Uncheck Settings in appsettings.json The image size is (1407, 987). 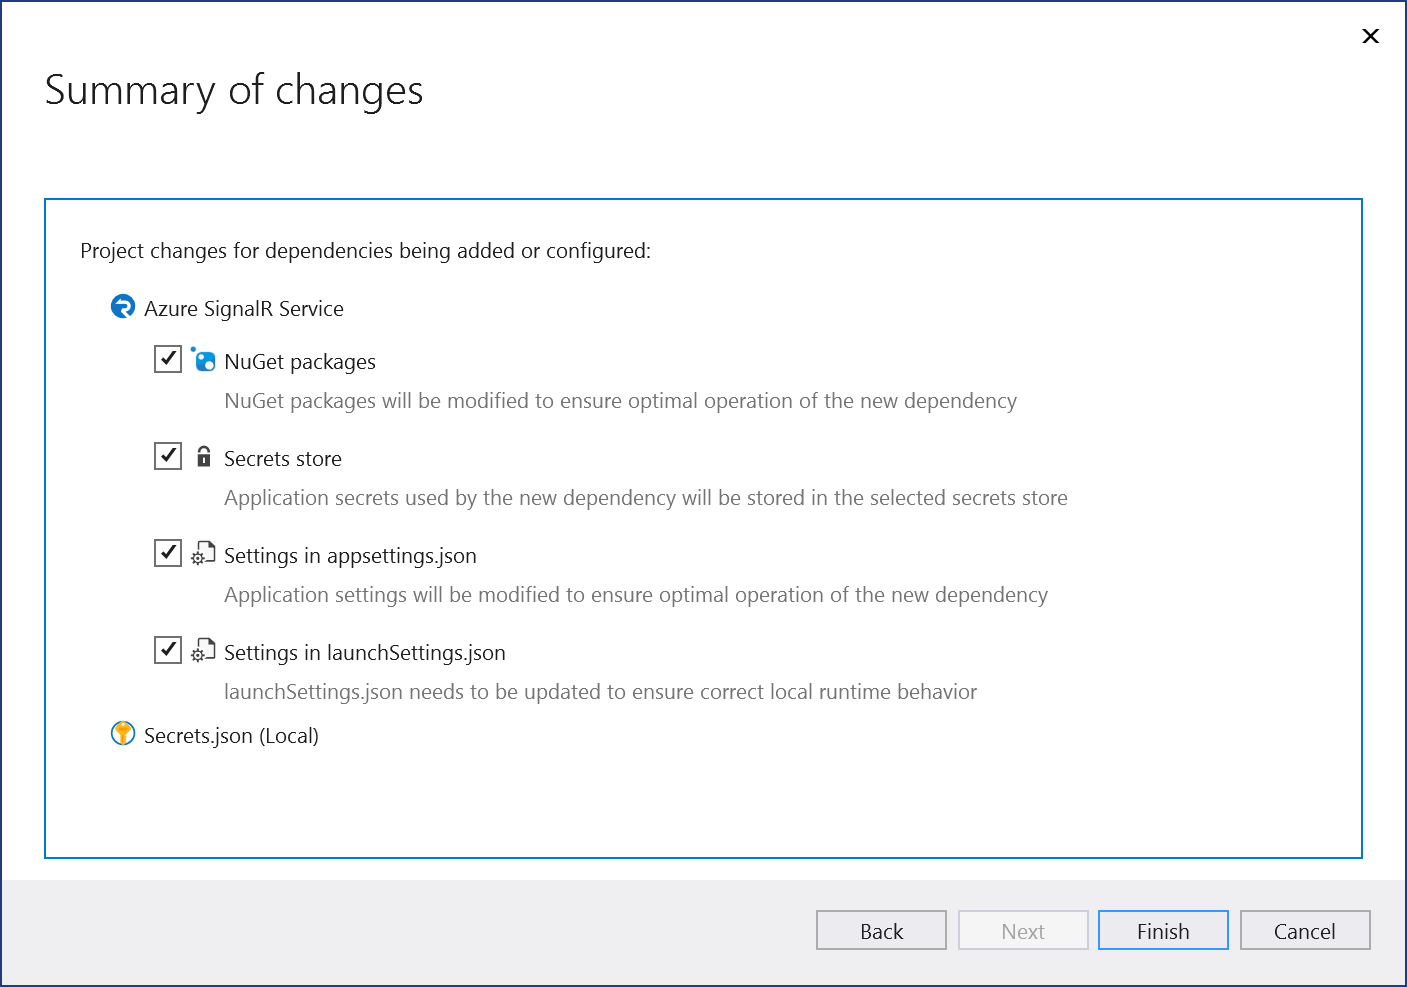167,552
